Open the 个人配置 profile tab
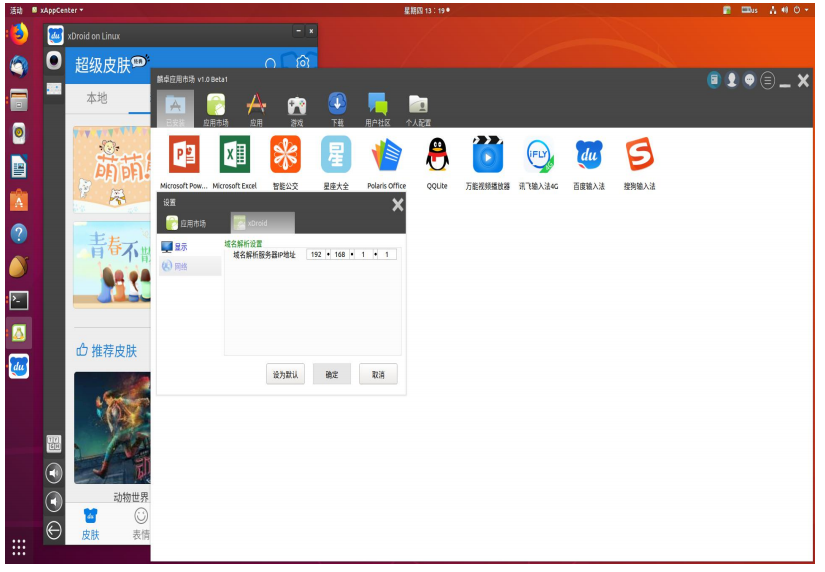Image resolution: width=825 pixels, height=572 pixels. click(x=418, y=109)
